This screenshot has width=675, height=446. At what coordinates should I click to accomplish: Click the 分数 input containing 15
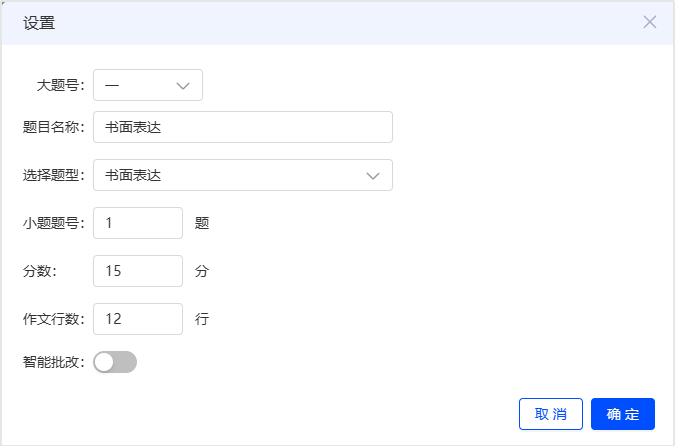click(138, 271)
